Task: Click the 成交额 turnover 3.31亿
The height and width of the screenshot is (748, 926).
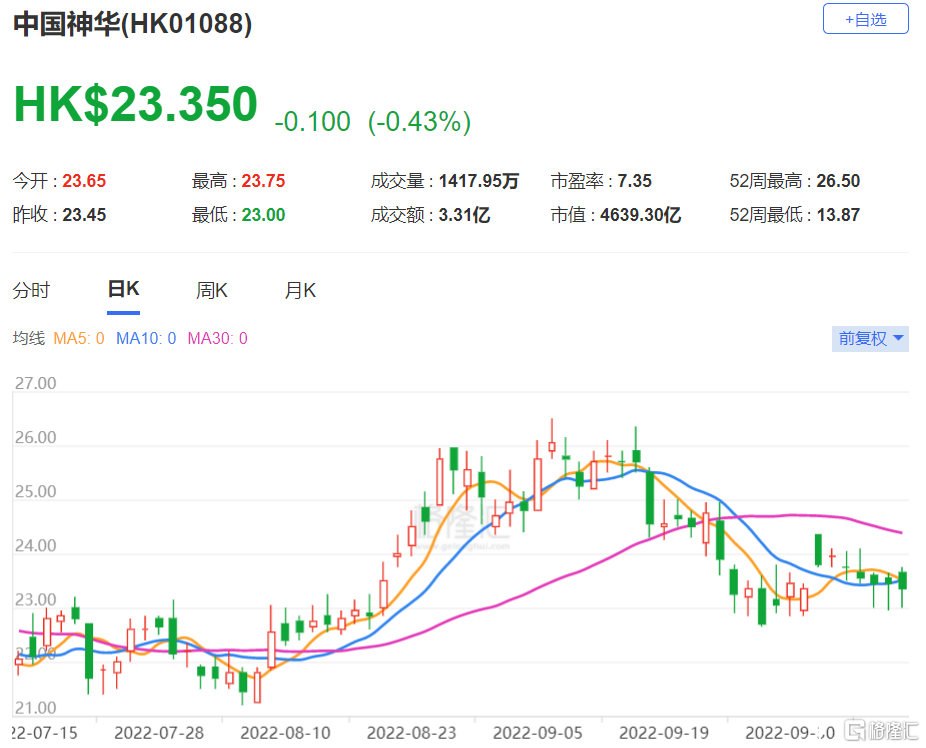Action: [x=464, y=215]
